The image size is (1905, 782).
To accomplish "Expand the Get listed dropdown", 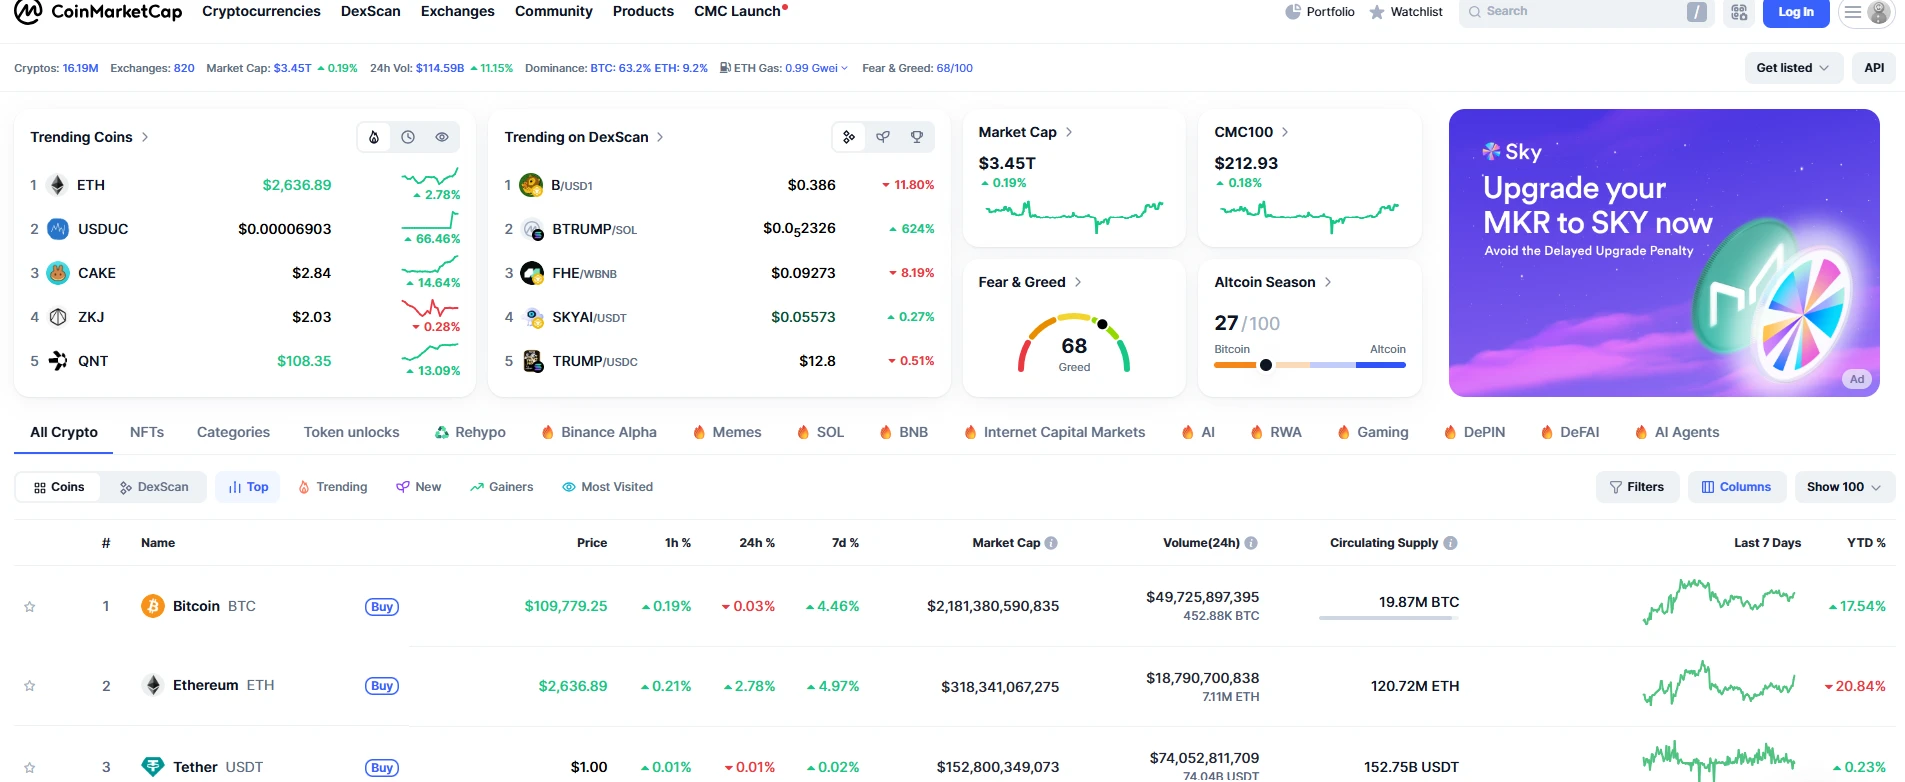I will tap(1793, 68).
